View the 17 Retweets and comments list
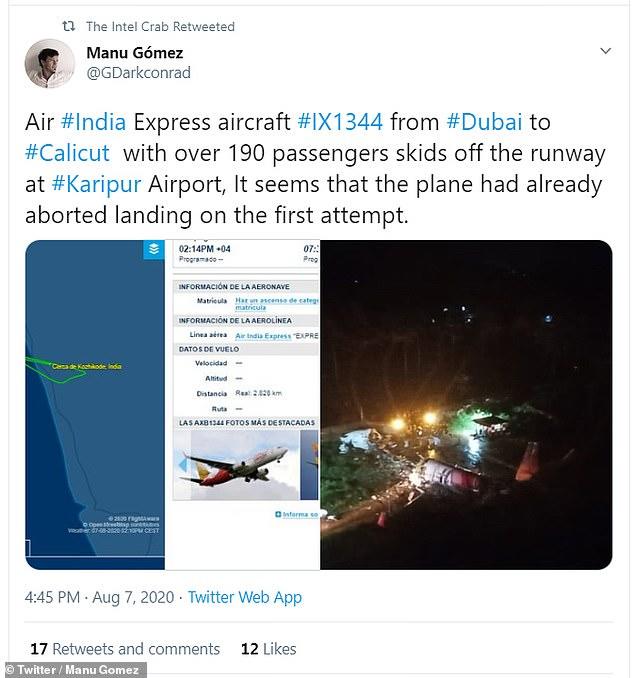The height and width of the screenshot is (678, 634). 125,649
